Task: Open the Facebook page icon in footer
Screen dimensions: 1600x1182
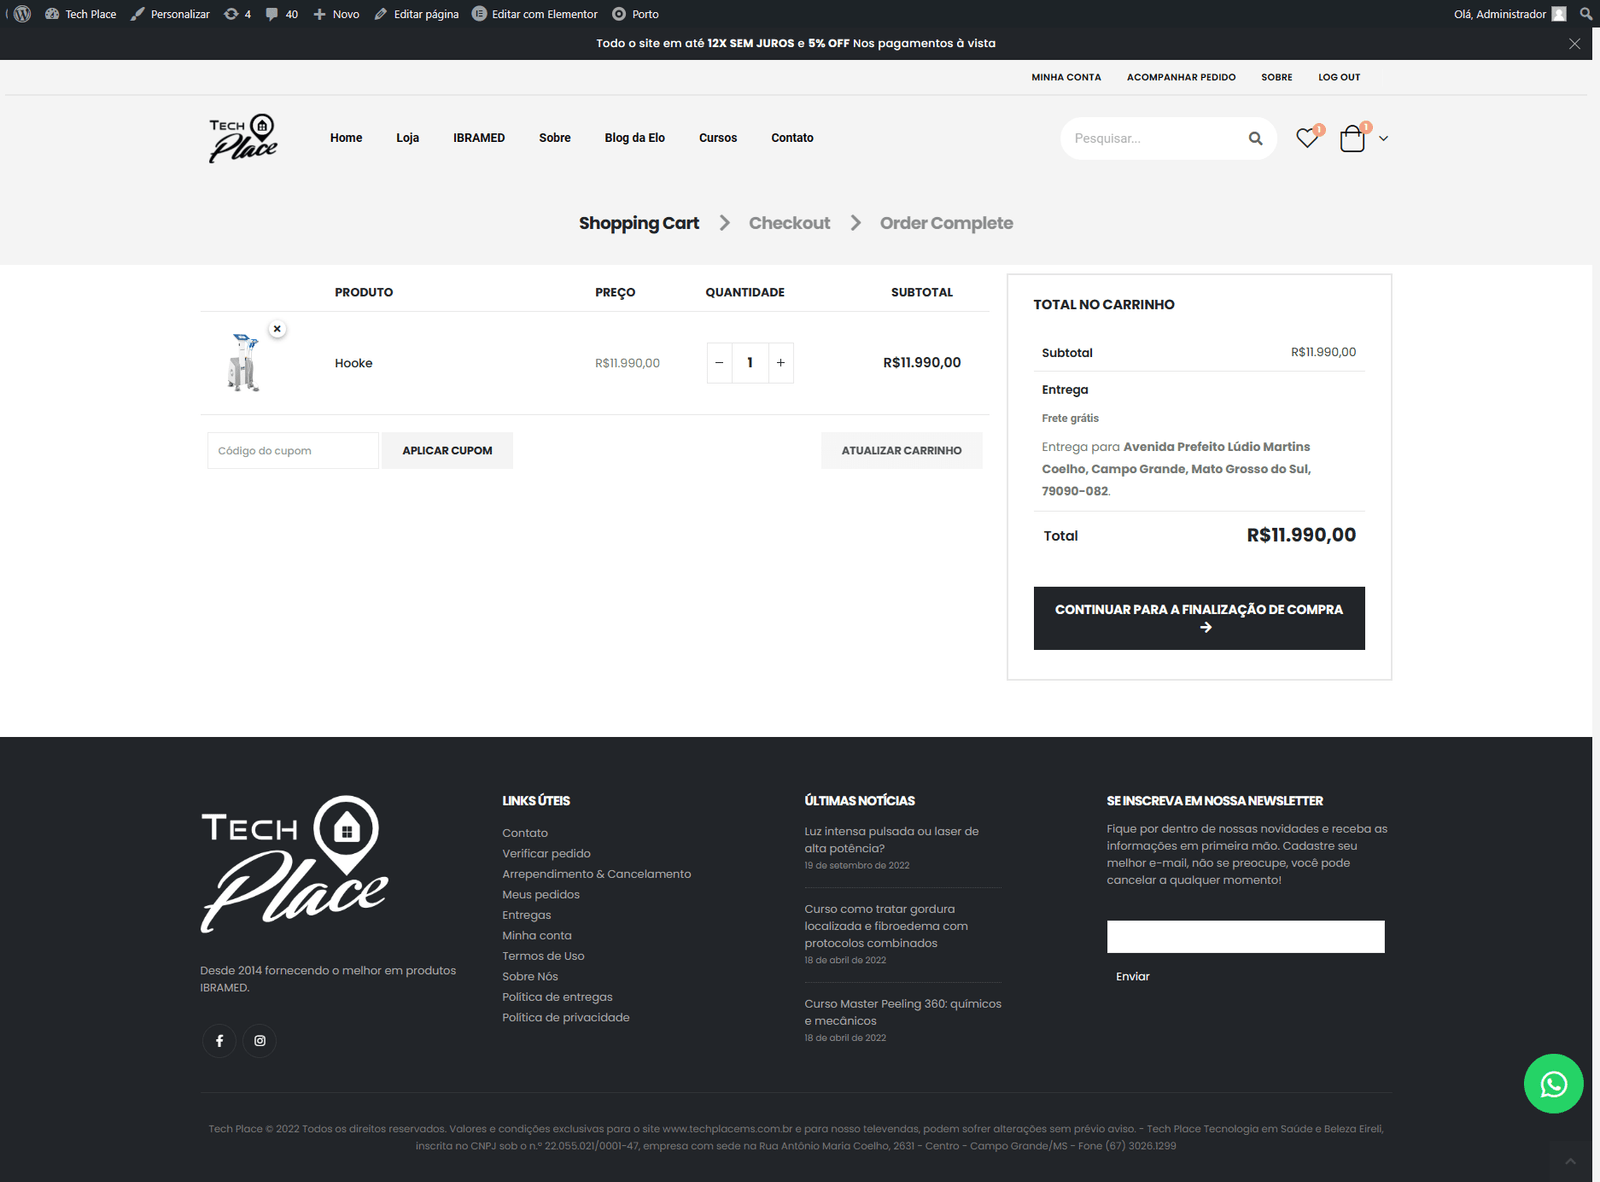Action: 219,1041
